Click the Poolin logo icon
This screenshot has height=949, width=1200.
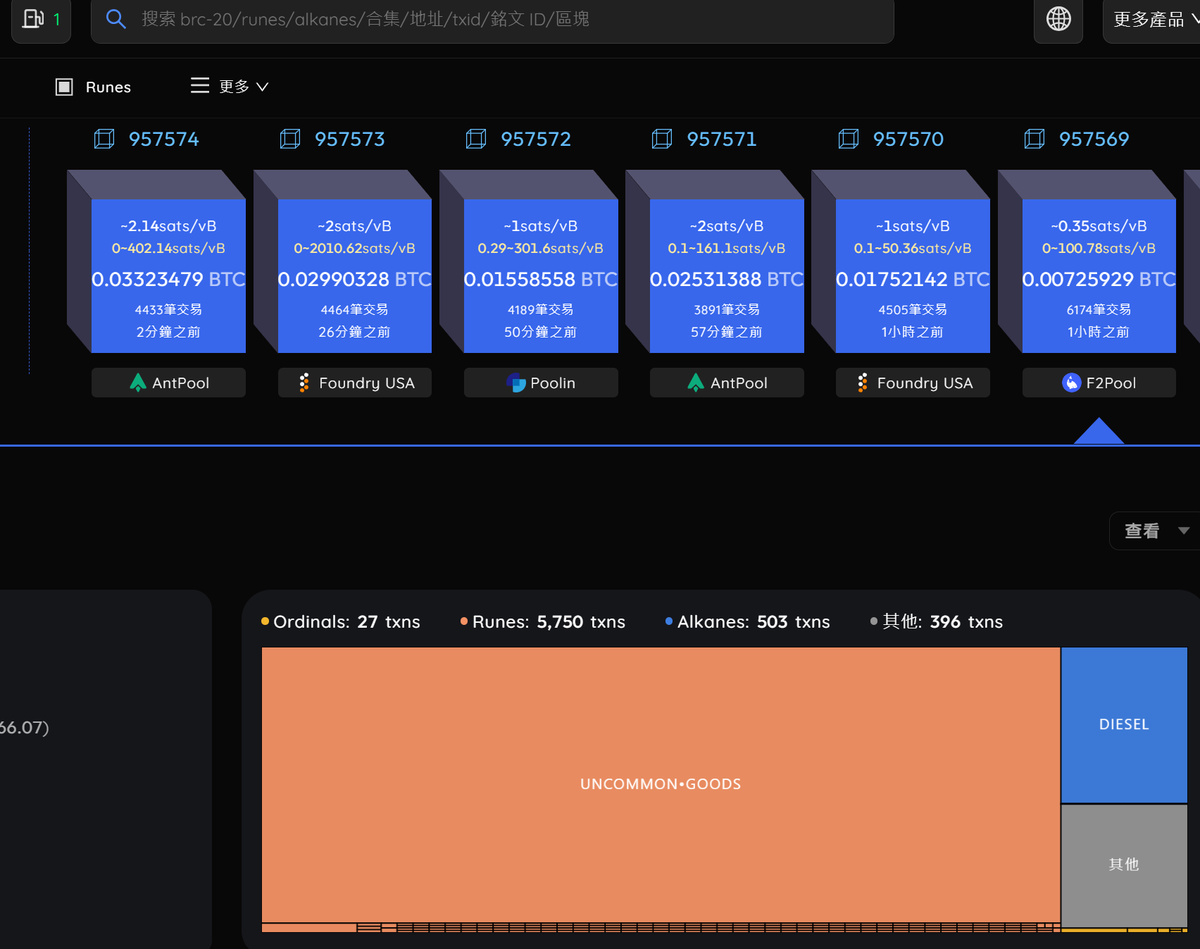click(x=516, y=383)
